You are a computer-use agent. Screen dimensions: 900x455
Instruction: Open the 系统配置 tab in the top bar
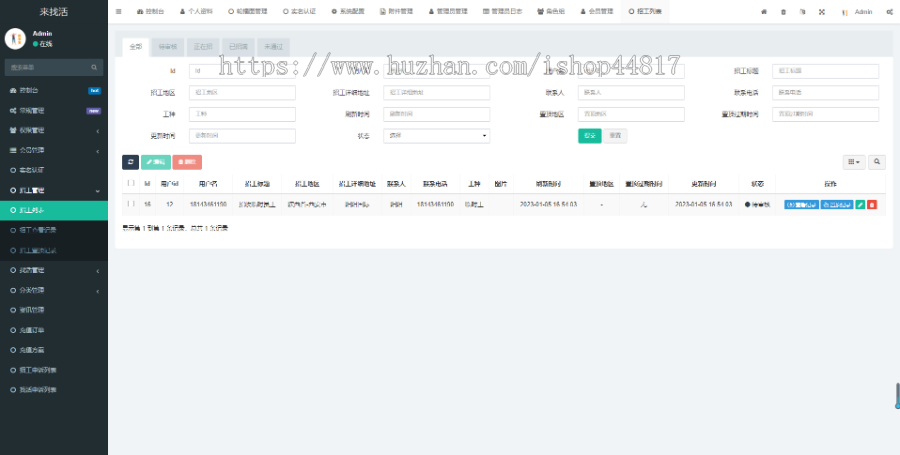pos(348,11)
